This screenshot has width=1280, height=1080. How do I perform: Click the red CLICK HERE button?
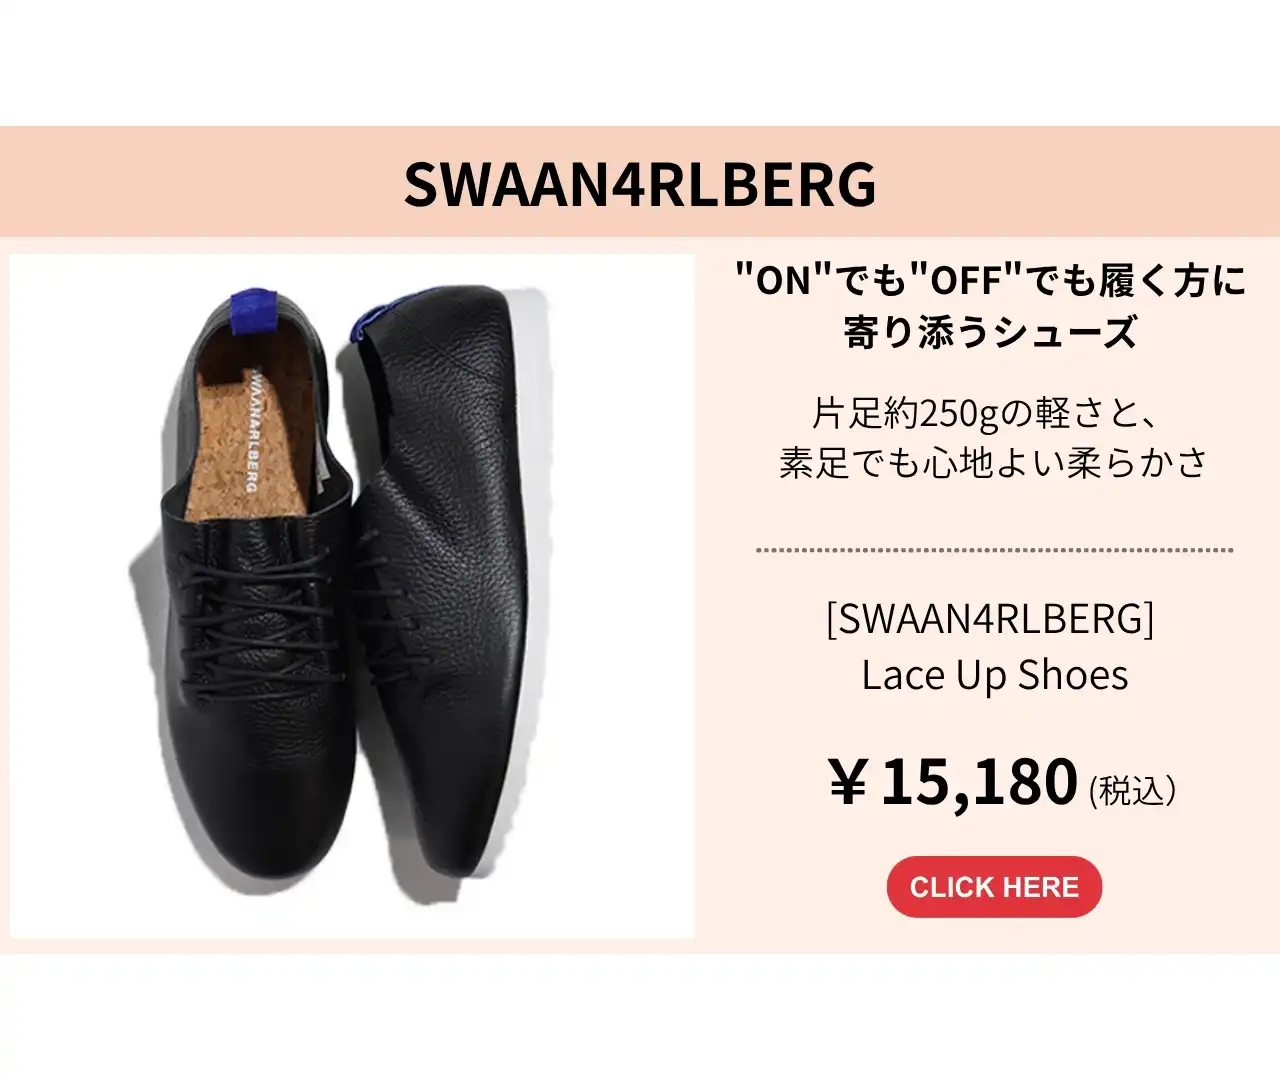click(x=994, y=887)
